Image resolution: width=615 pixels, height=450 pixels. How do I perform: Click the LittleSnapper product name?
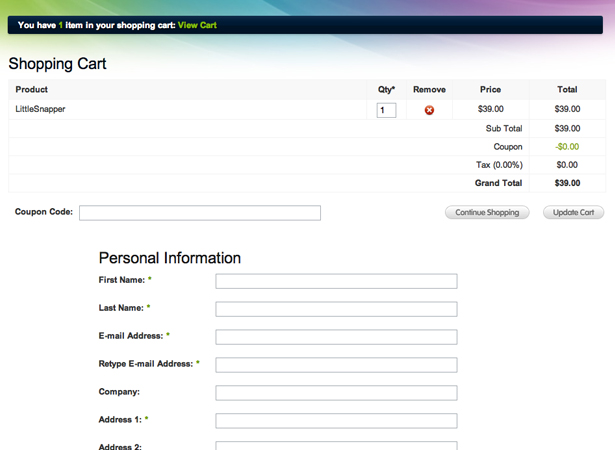coord(40,109)
